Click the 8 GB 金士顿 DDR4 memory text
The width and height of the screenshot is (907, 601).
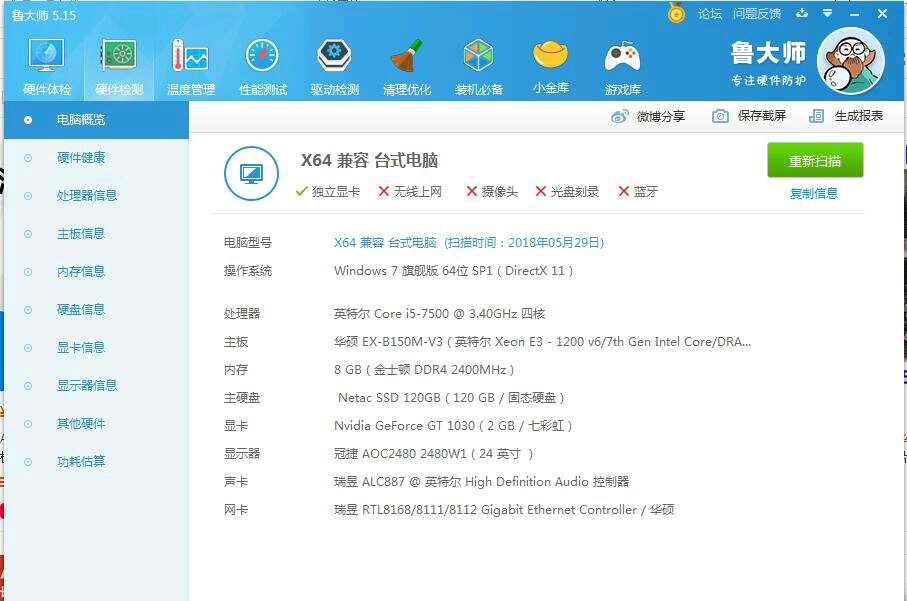[424, 370]
